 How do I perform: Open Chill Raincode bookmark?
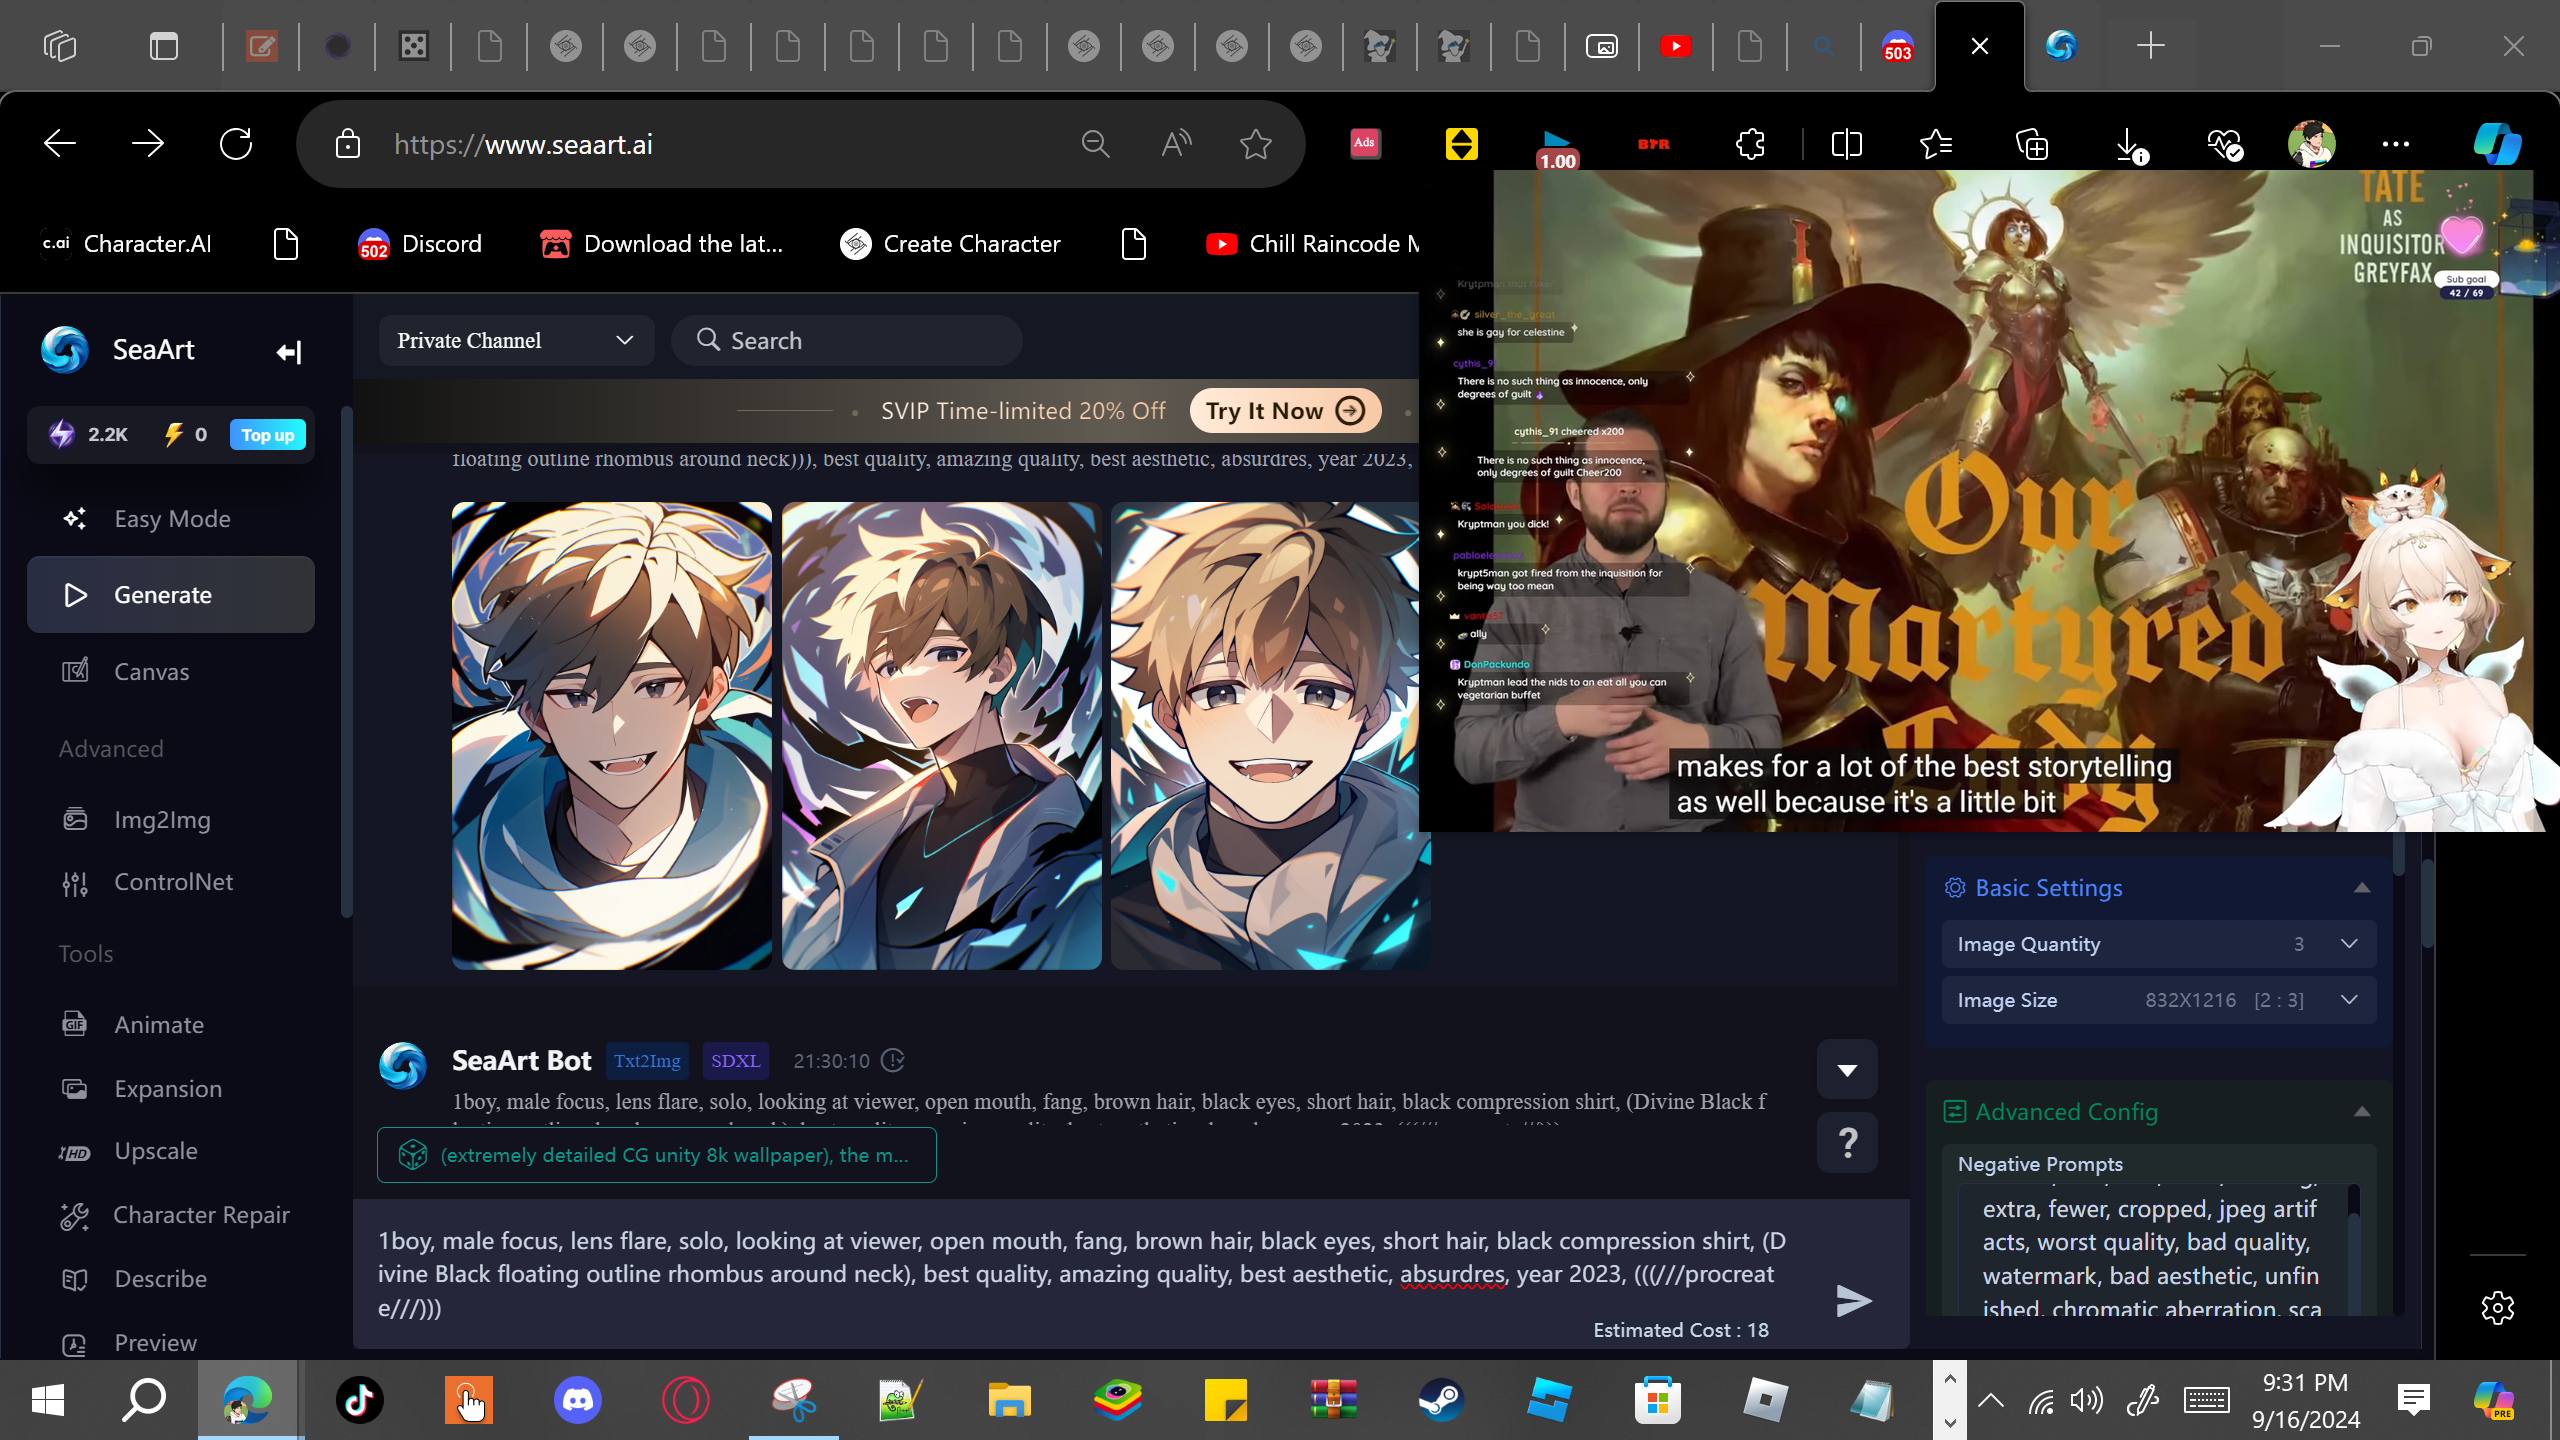click(1312, 244)
